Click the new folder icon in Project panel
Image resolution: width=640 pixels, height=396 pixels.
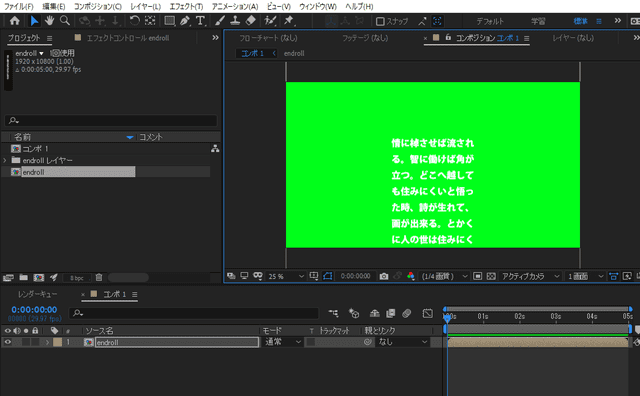pos(24,278)
